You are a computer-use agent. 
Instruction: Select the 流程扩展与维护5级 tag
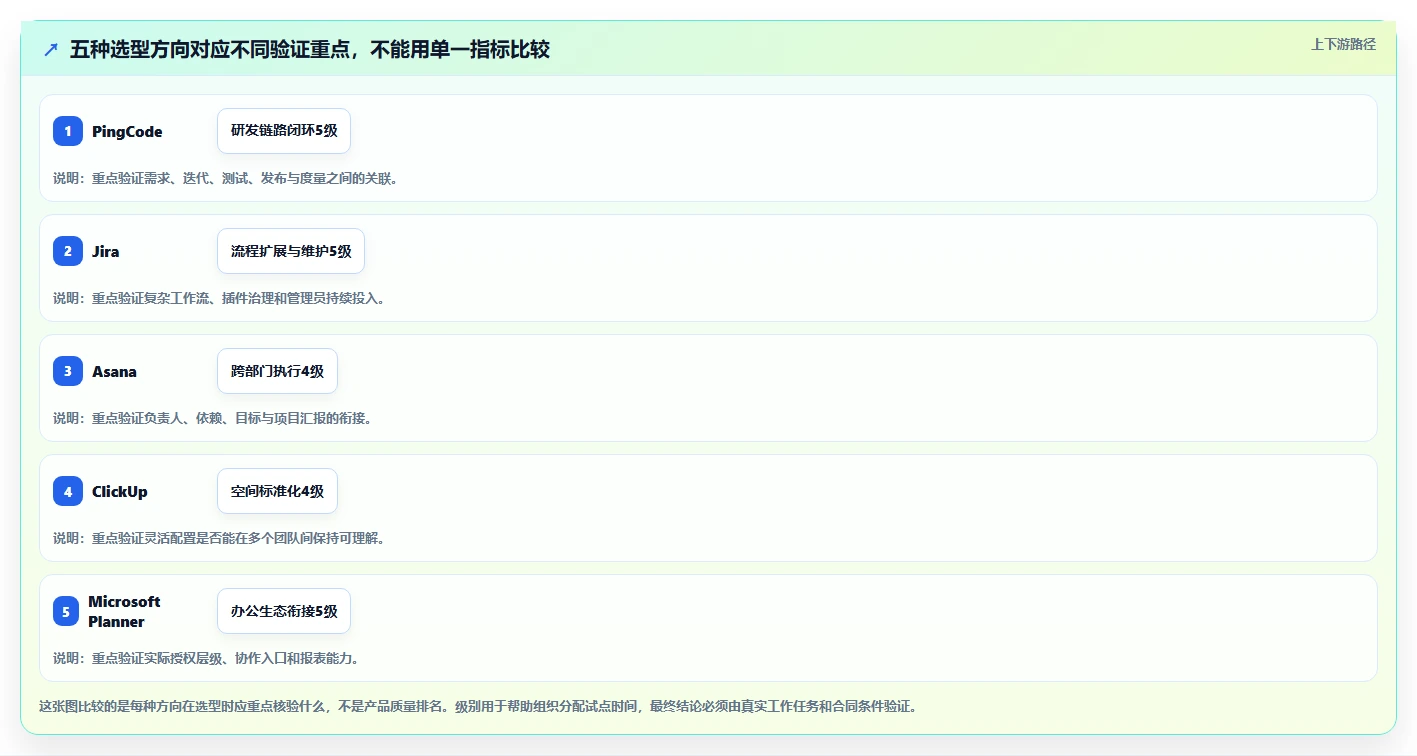(x=291, y=251)
